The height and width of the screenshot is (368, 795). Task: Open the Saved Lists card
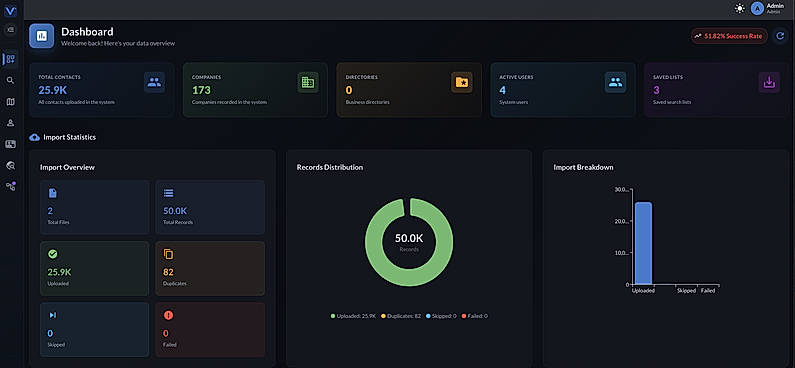pos(716,90)
